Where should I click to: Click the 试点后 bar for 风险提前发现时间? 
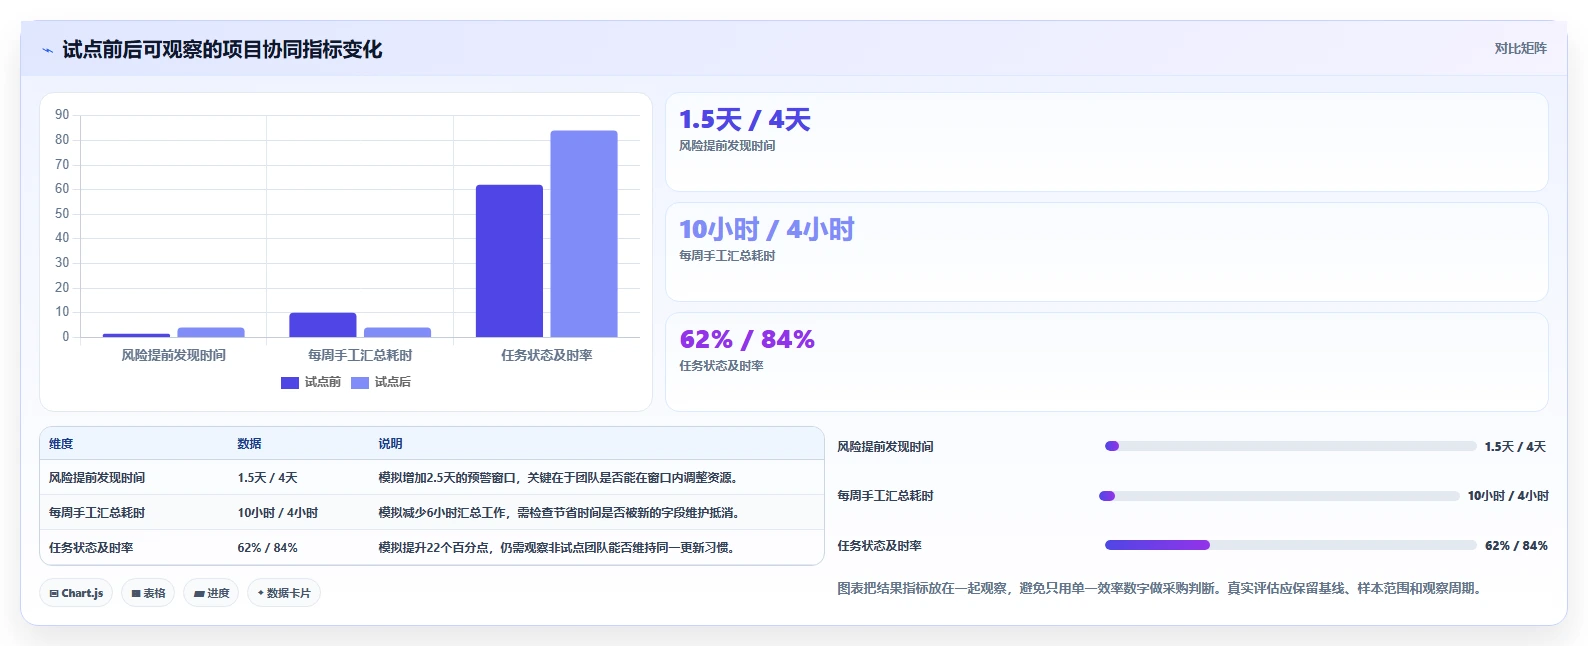(x=211, y=332)
